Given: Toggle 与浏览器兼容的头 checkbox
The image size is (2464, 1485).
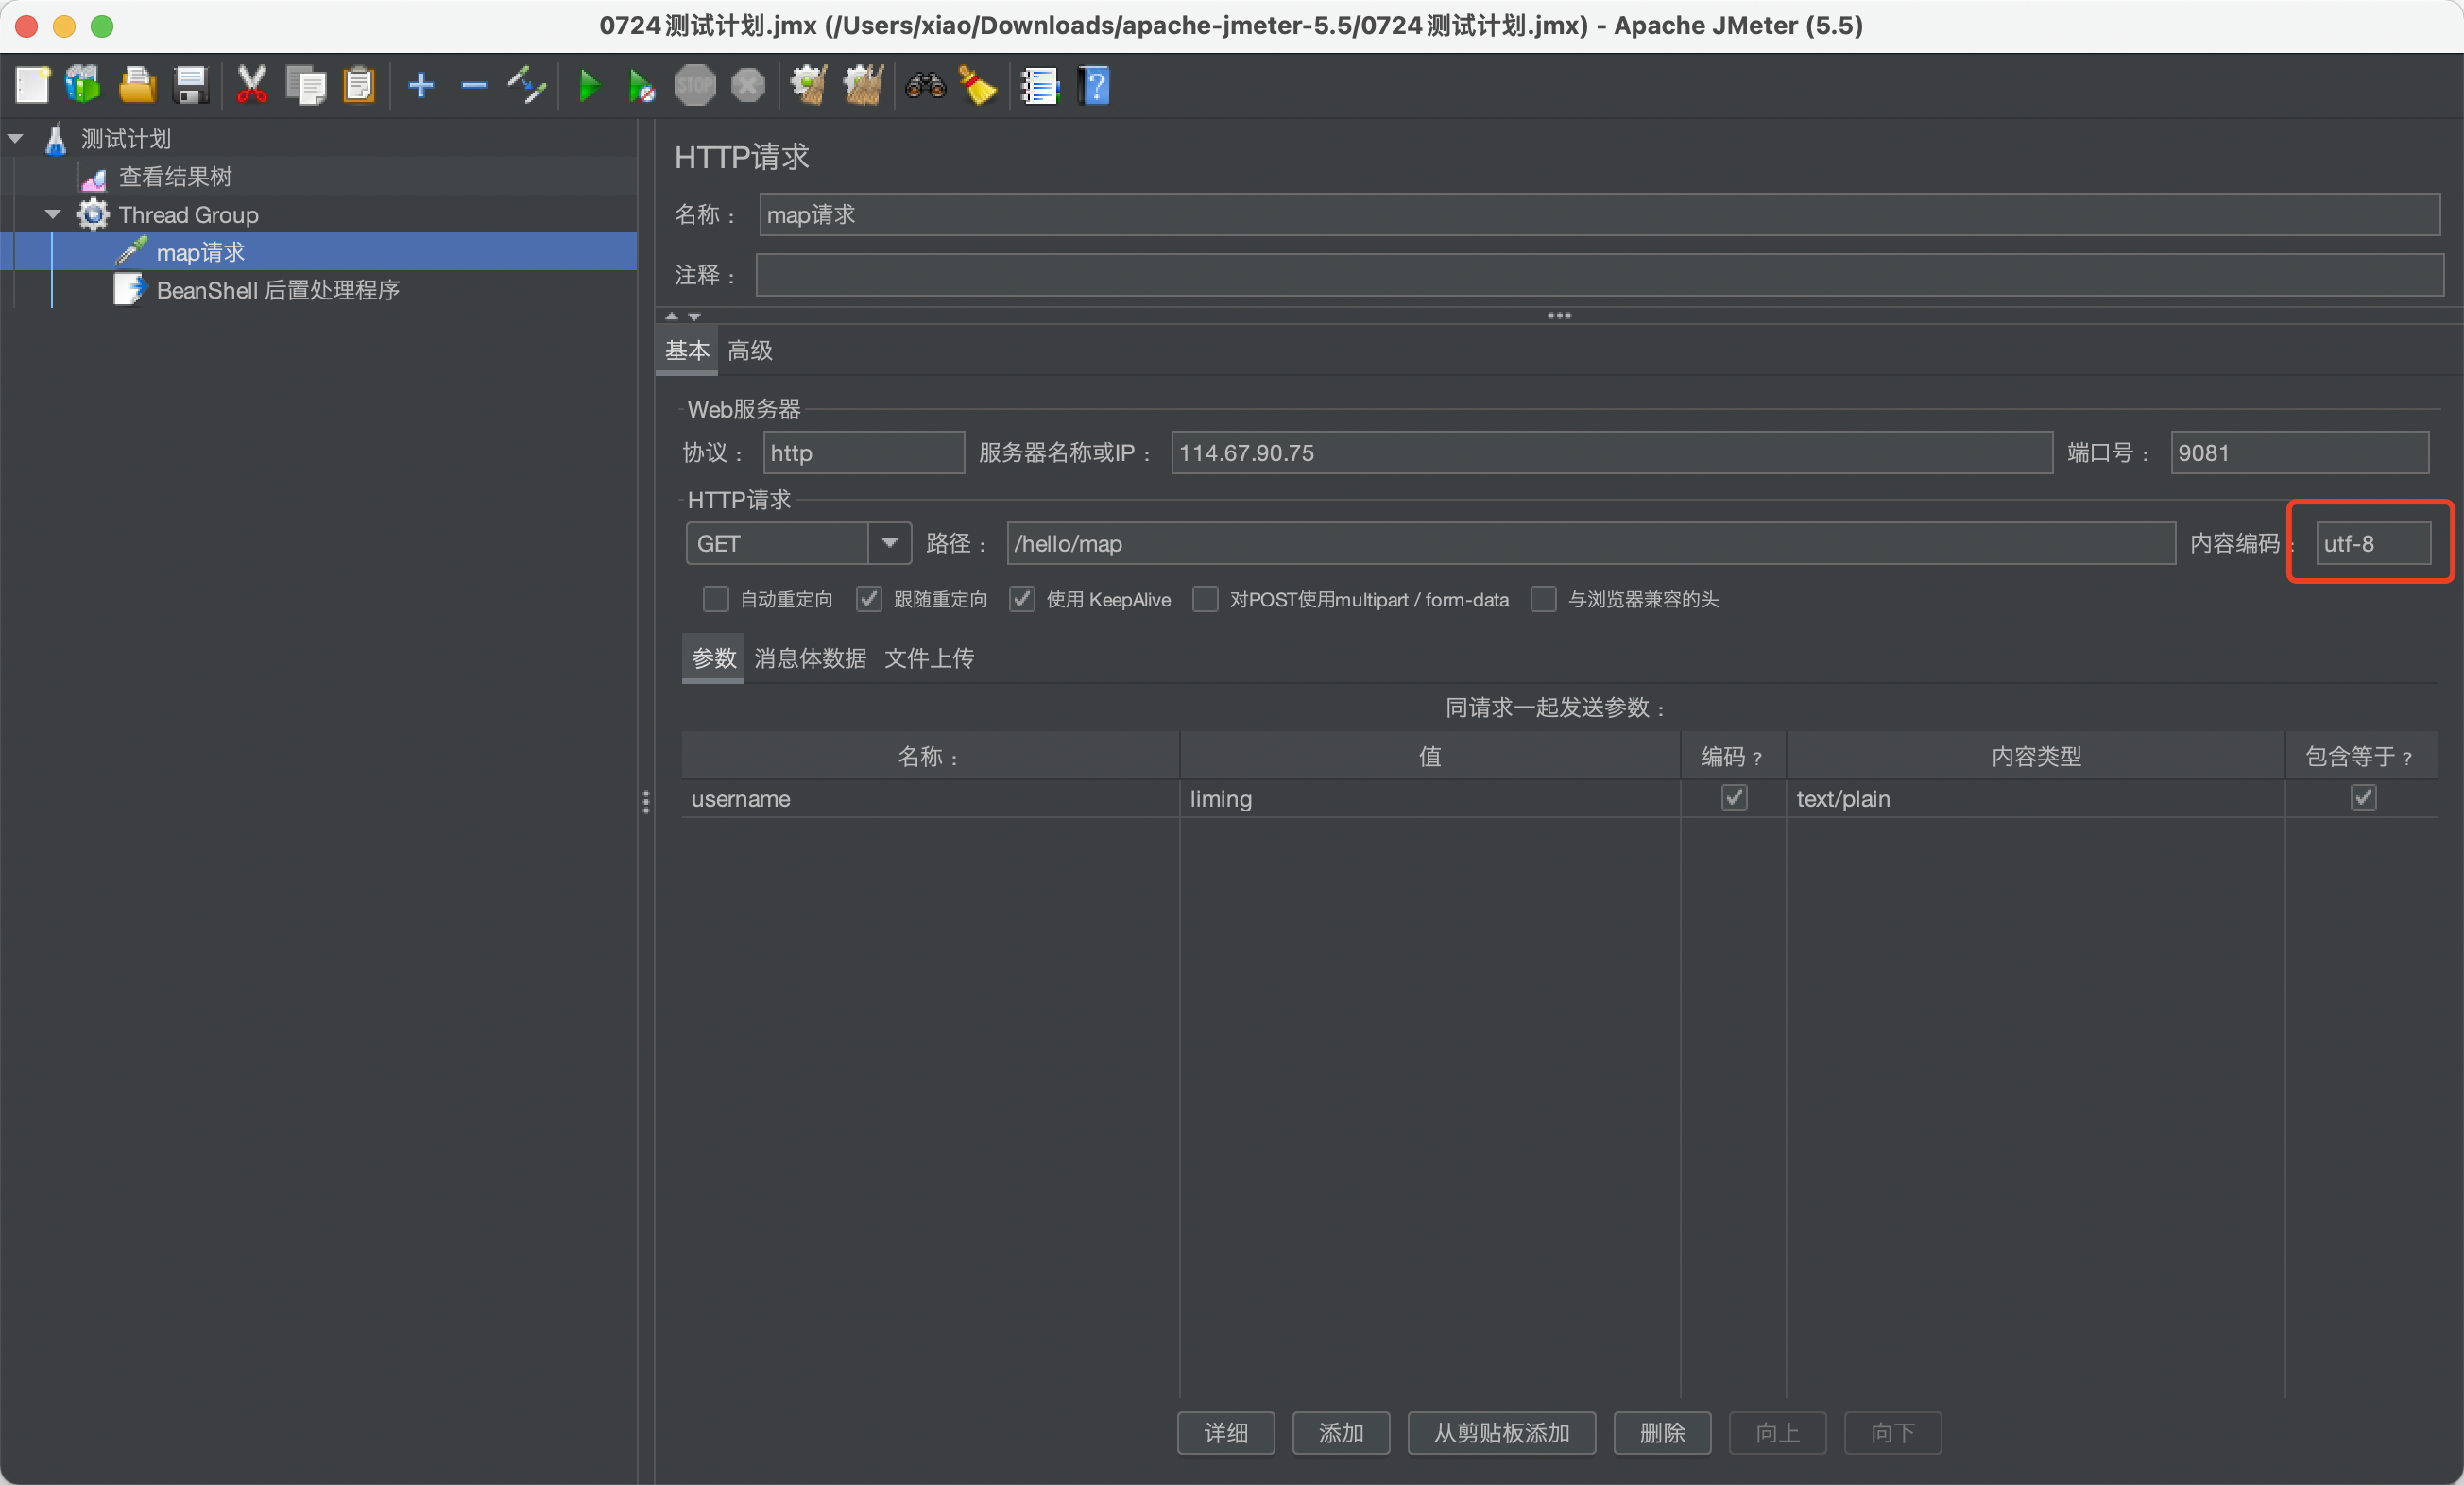Looking at the screenshot, I should click(1543, 599).
